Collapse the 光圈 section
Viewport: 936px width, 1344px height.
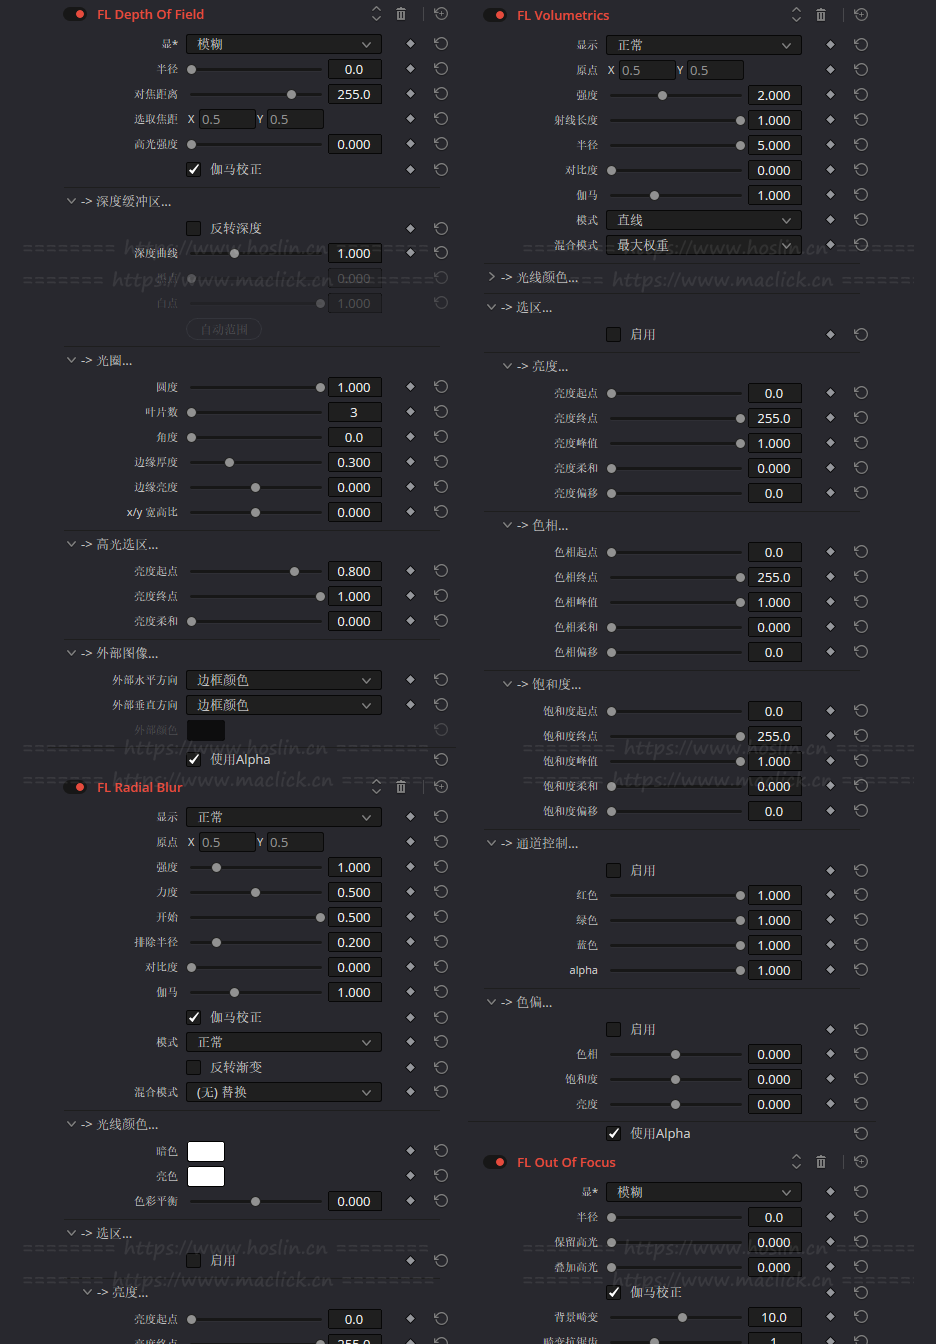pos(72,360)
